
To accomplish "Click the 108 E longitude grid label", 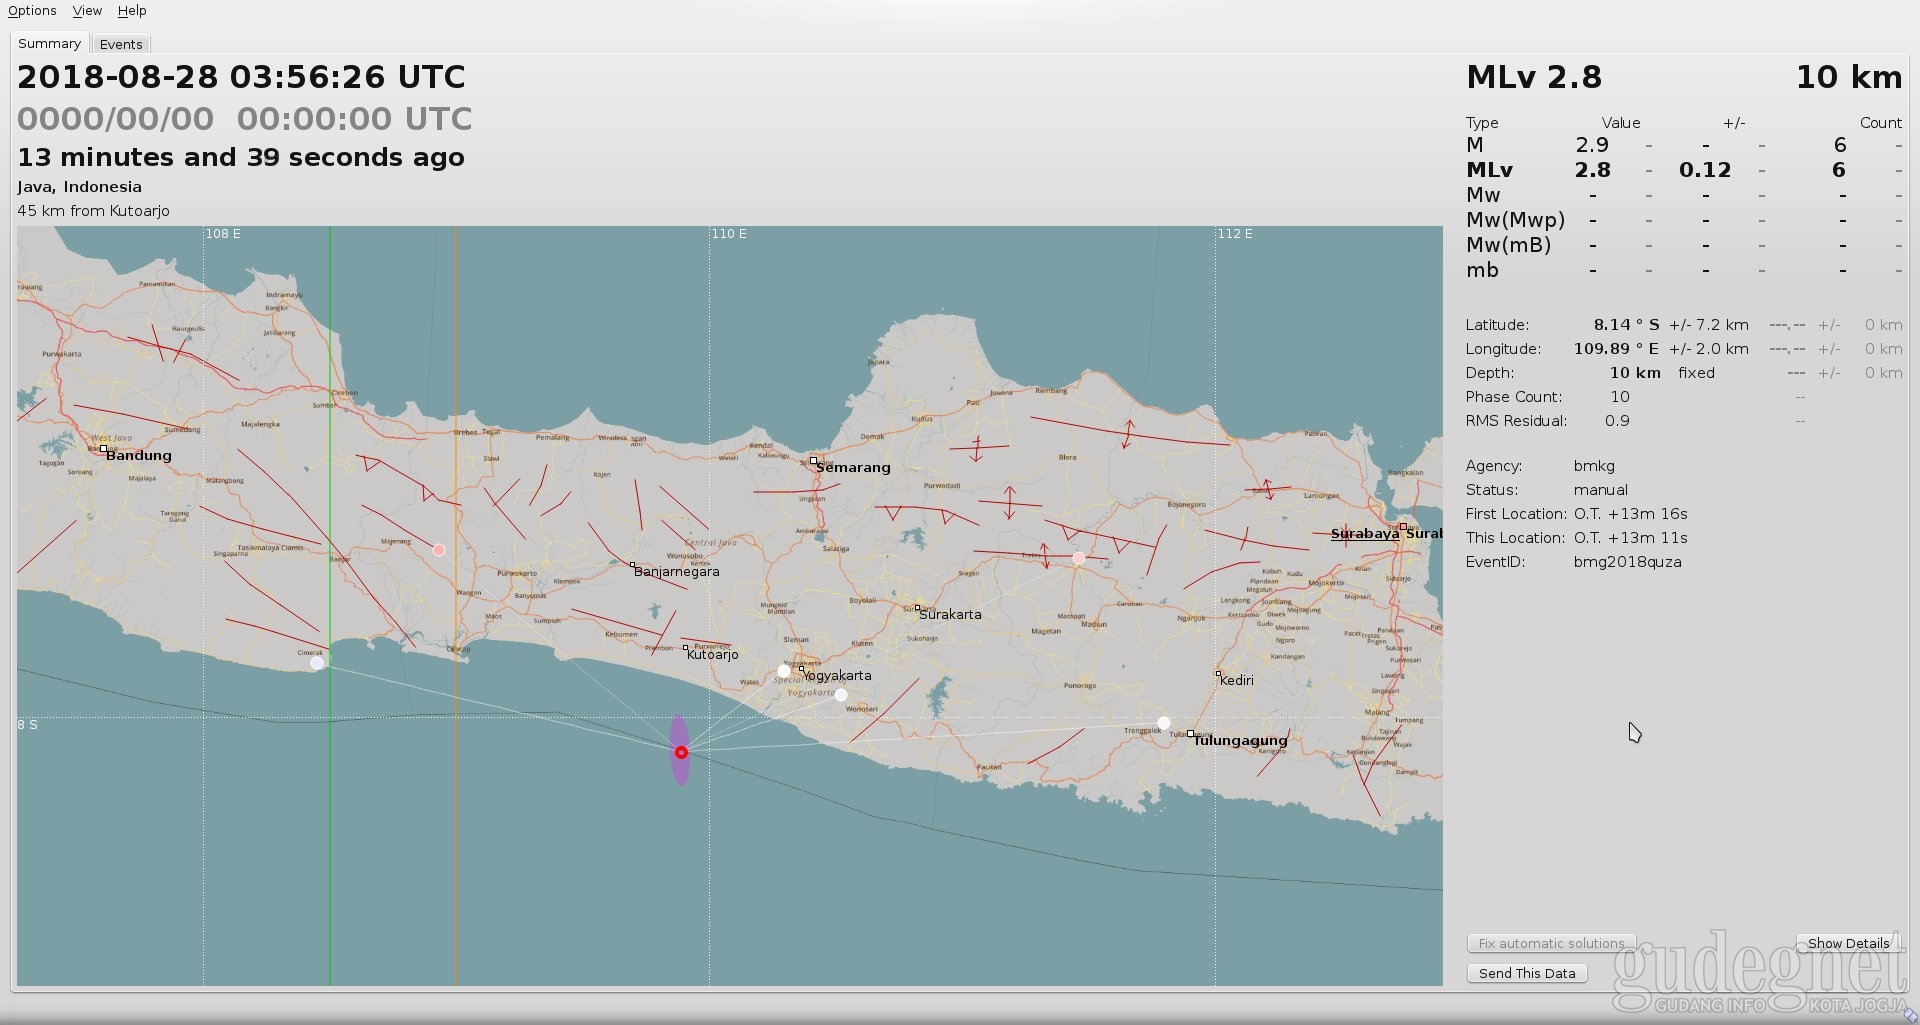I will pos(223,234).
